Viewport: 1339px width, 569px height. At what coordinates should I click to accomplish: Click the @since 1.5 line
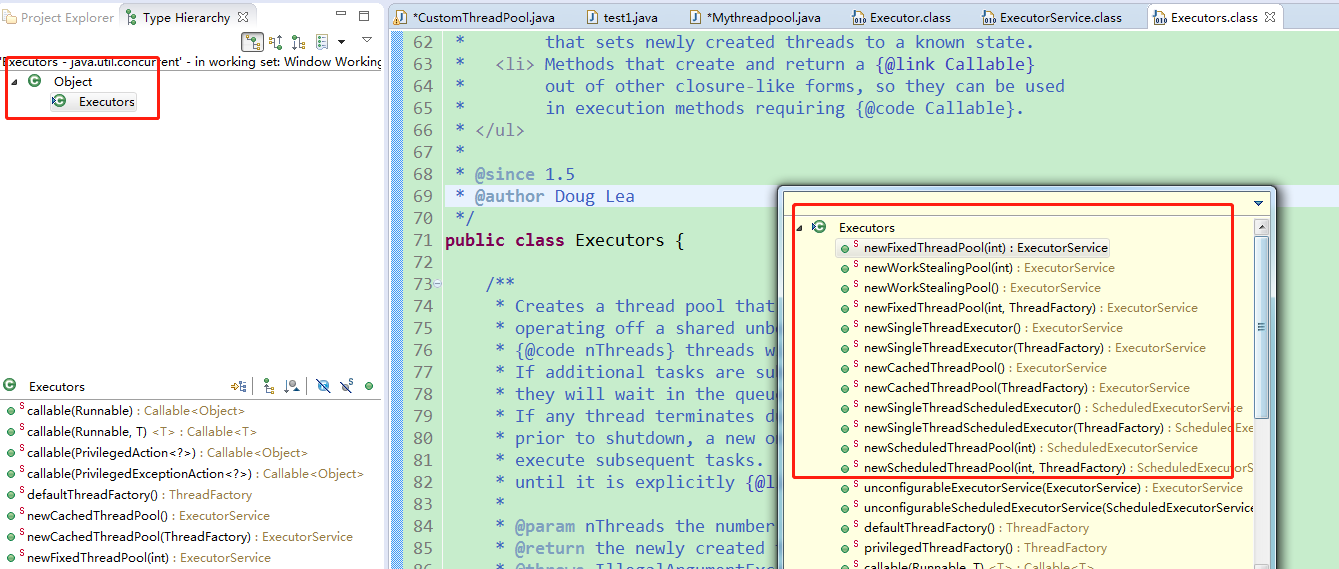[514, 175]
